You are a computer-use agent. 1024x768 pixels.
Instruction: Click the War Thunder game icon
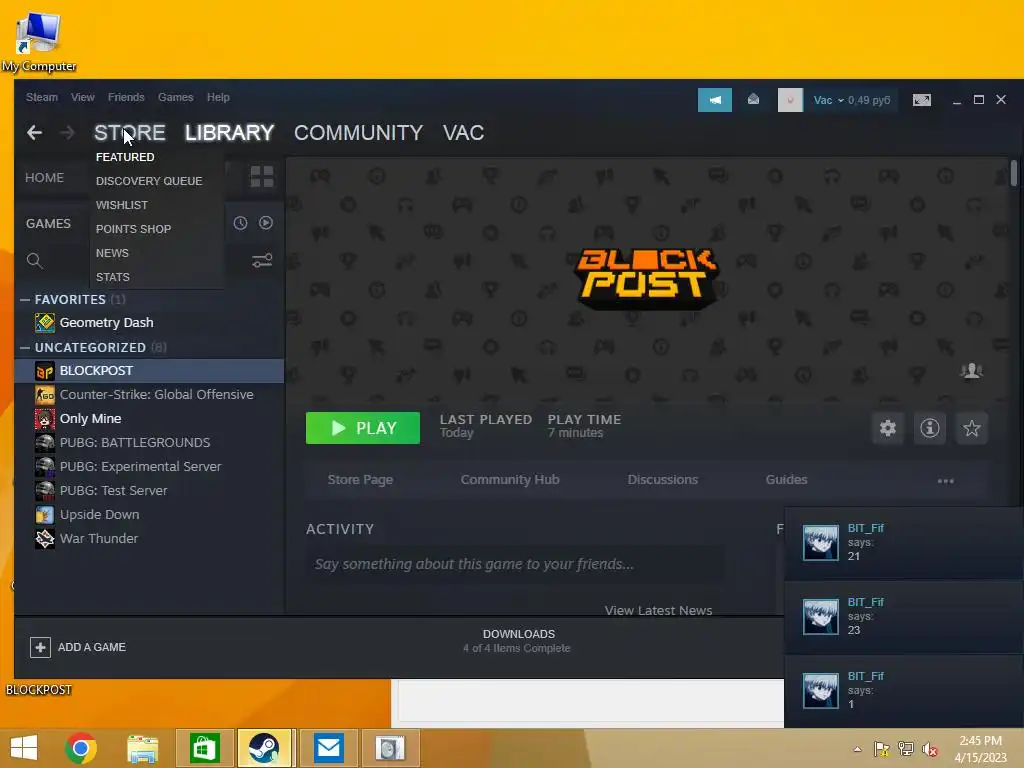coord(44,539)
